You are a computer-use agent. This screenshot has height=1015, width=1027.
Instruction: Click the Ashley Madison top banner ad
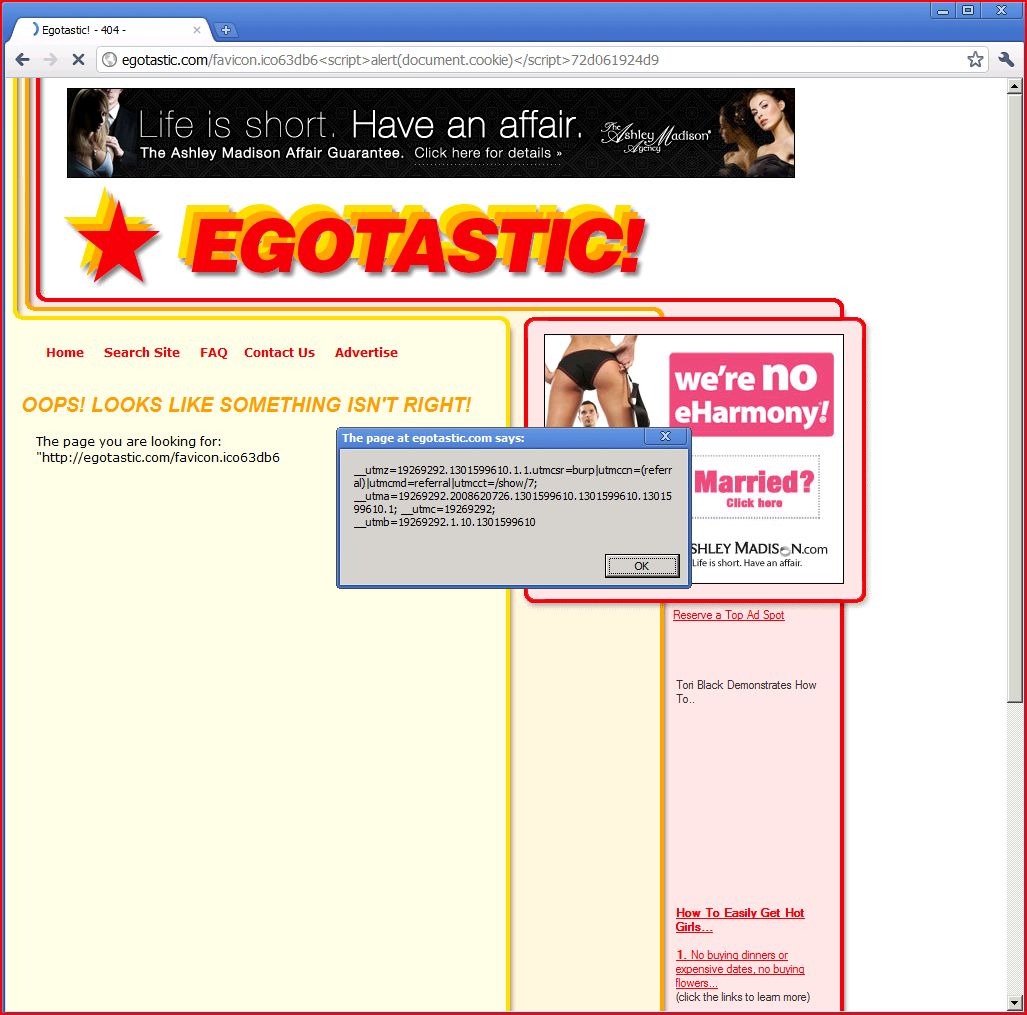point(431,133)
